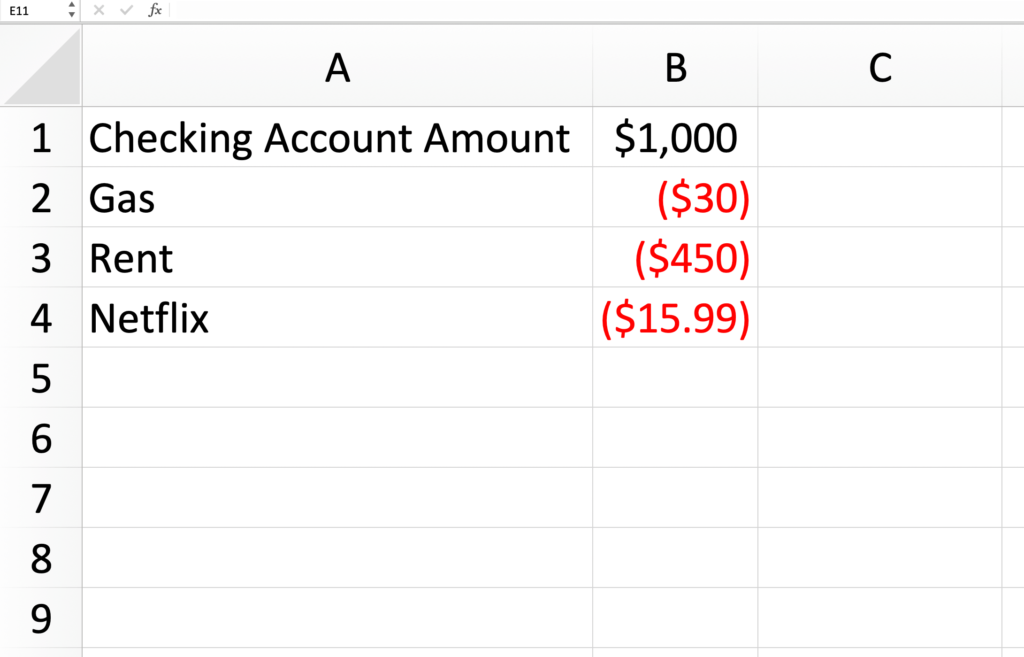Select column C header
Screen dimensions: 1024x657
(x=880, y=68)
